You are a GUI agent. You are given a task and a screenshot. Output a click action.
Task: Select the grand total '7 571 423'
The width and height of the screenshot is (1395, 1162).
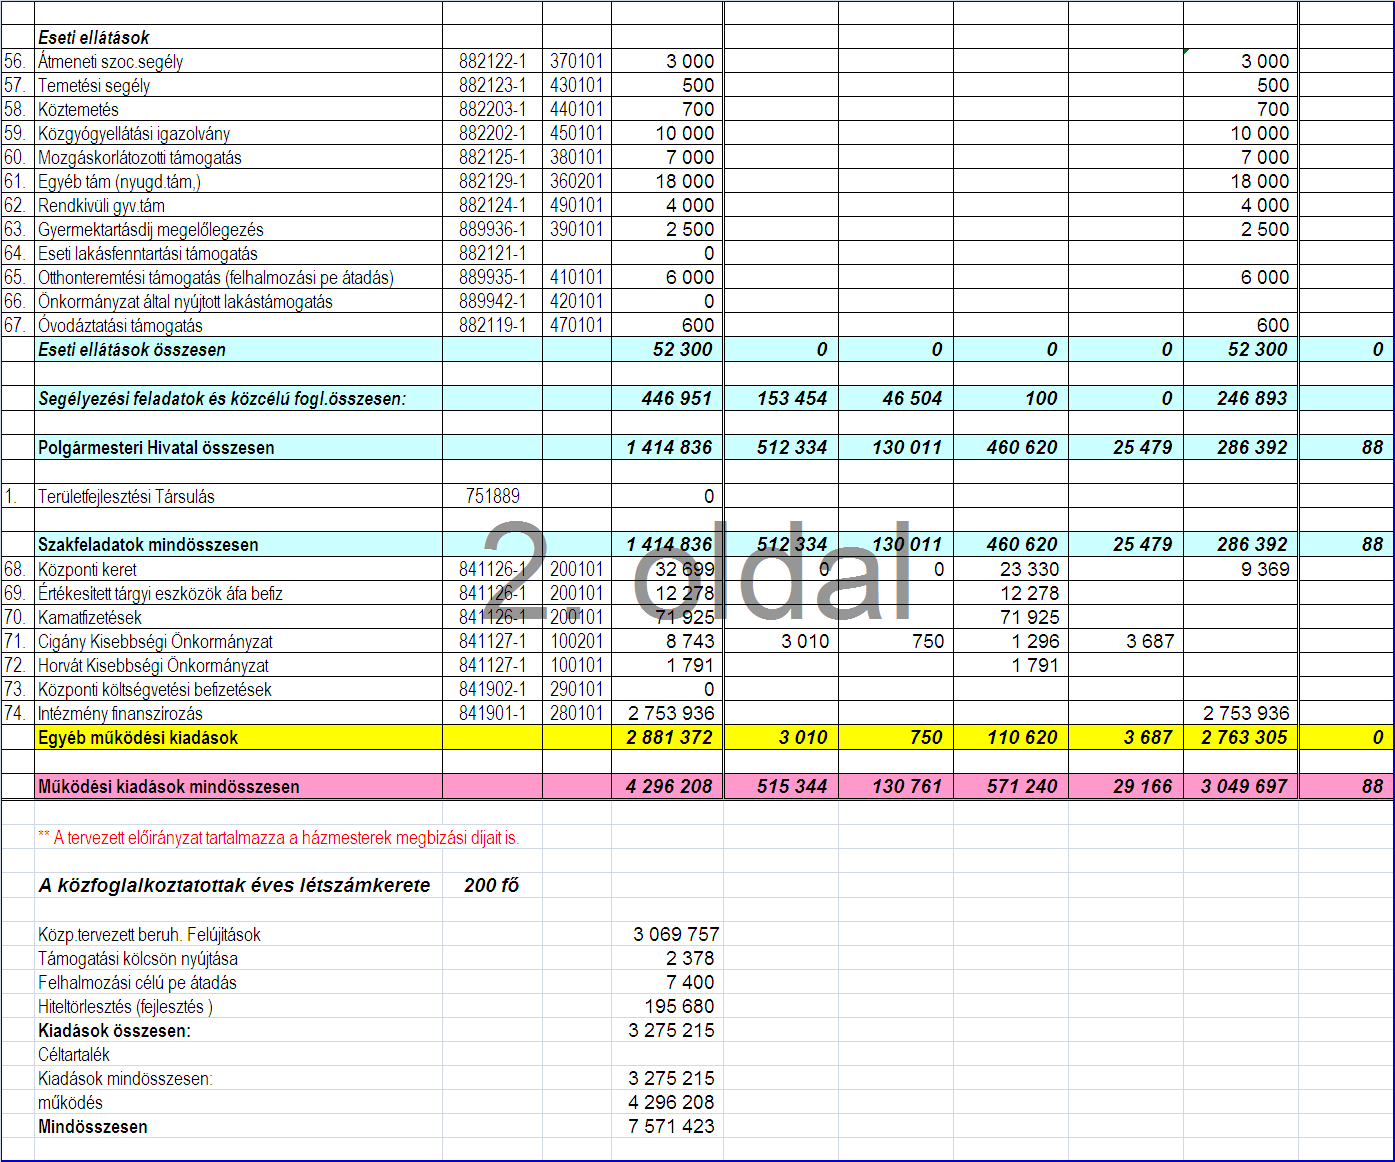[x=671, y=1126]
